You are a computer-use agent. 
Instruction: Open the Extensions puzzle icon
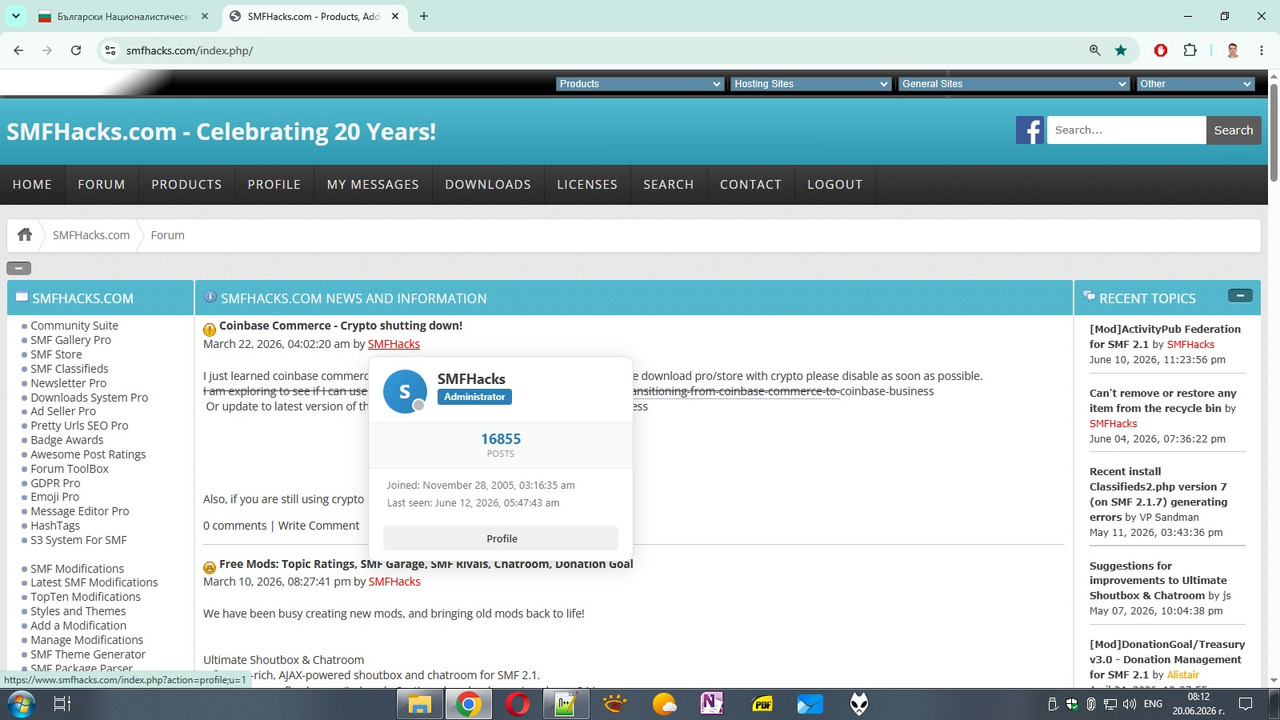click(1190, 50)
